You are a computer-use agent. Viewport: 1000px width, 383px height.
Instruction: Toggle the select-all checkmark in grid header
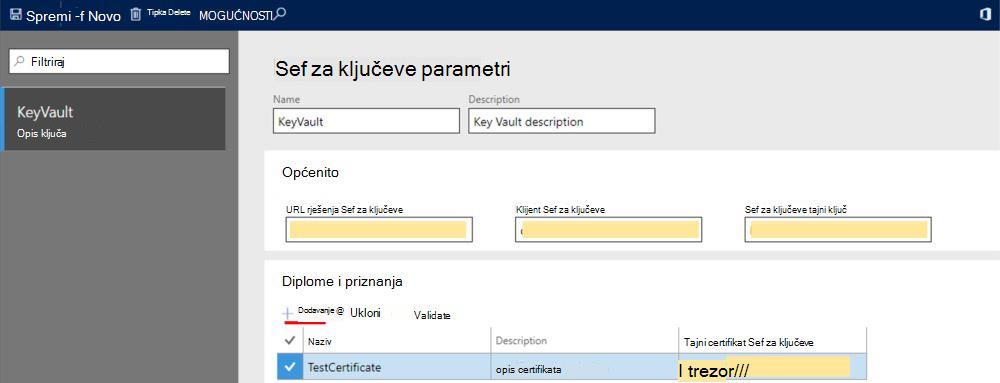tap(290, 341)
